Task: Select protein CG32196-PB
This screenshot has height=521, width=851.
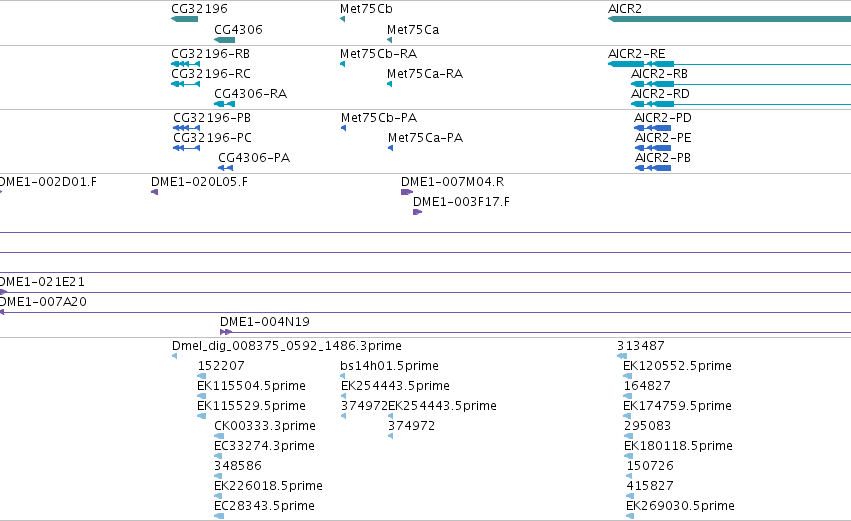Action: click(187, 128)
